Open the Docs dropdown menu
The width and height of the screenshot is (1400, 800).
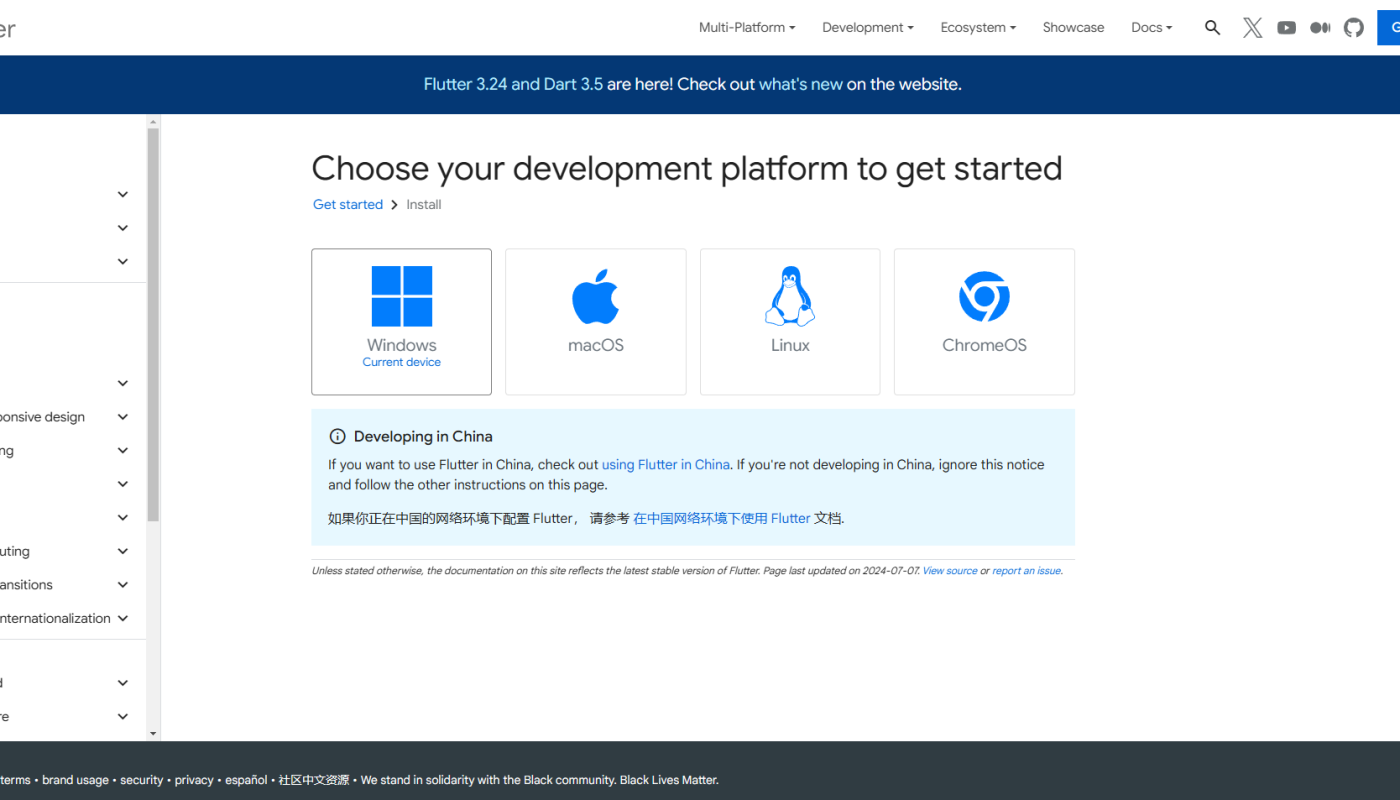click(1152, 28)
